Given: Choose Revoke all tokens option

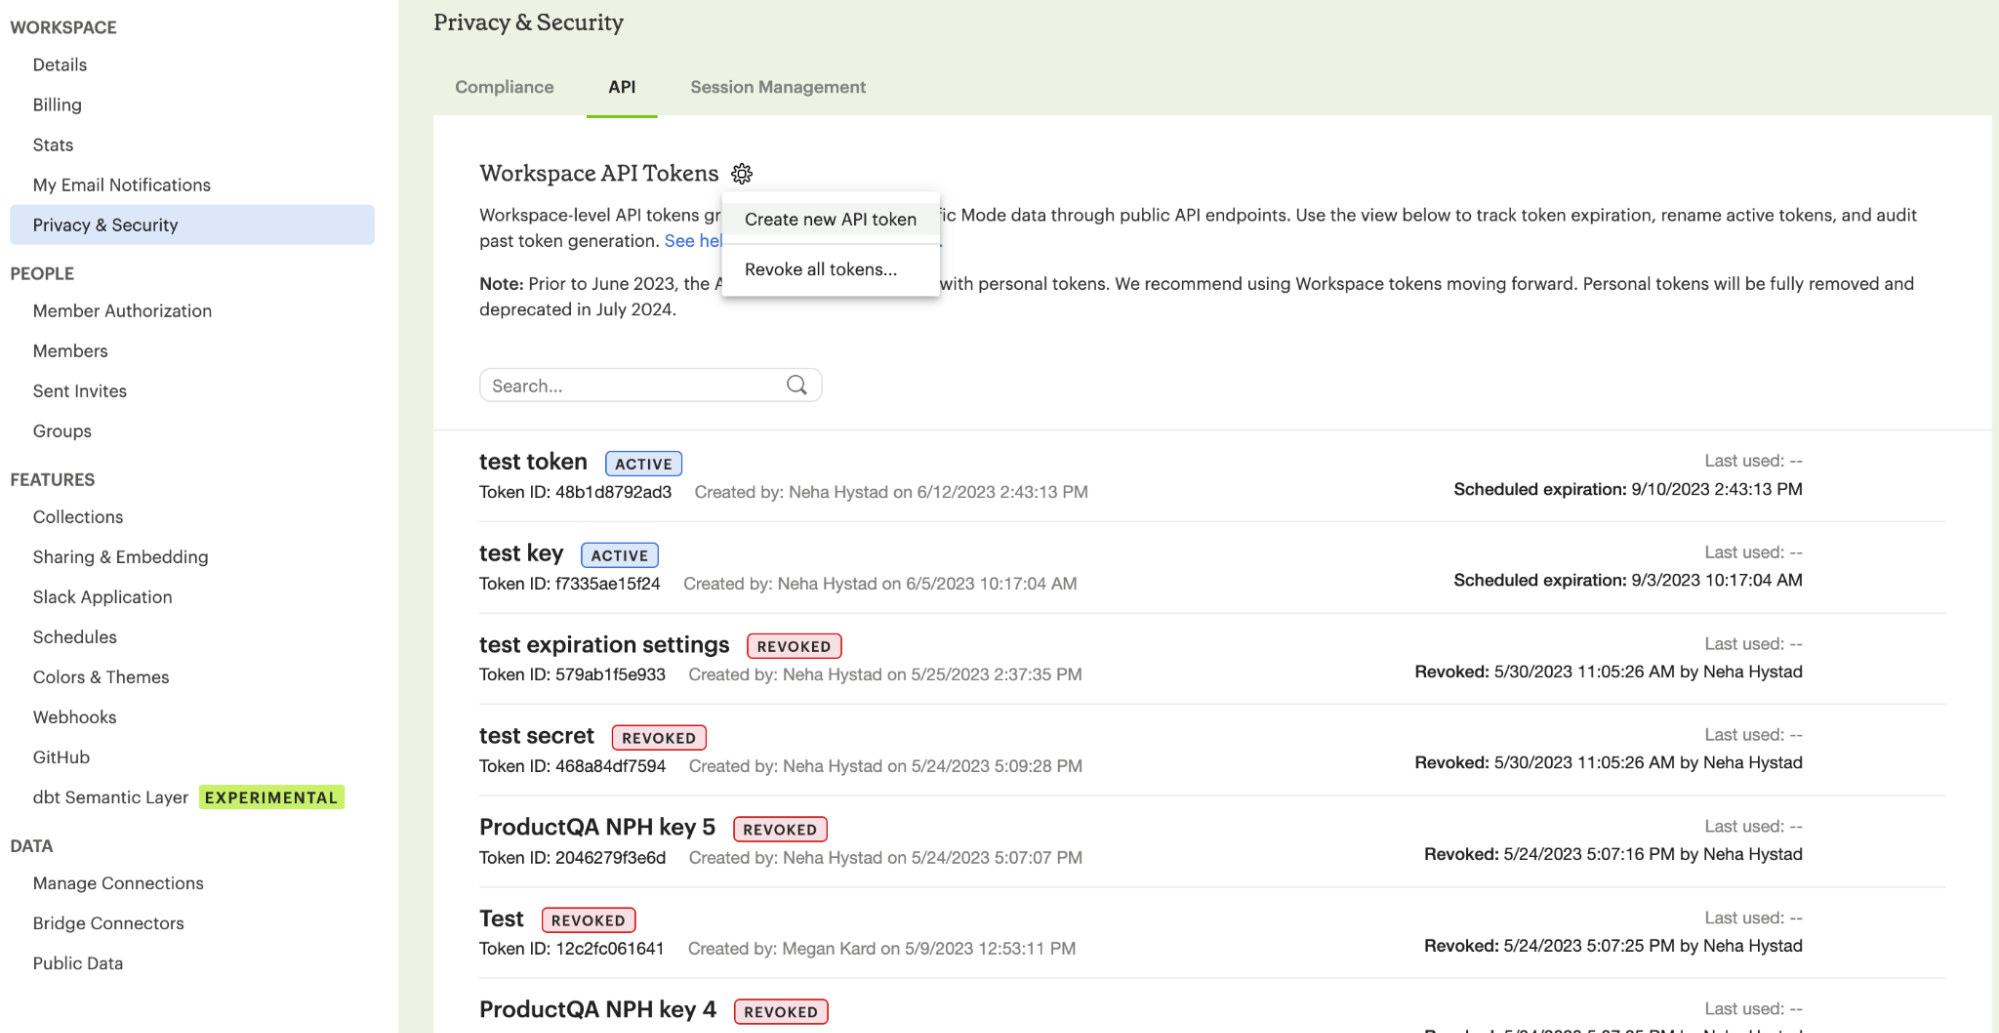Looking at the screenshot, I should coord(820,269).
